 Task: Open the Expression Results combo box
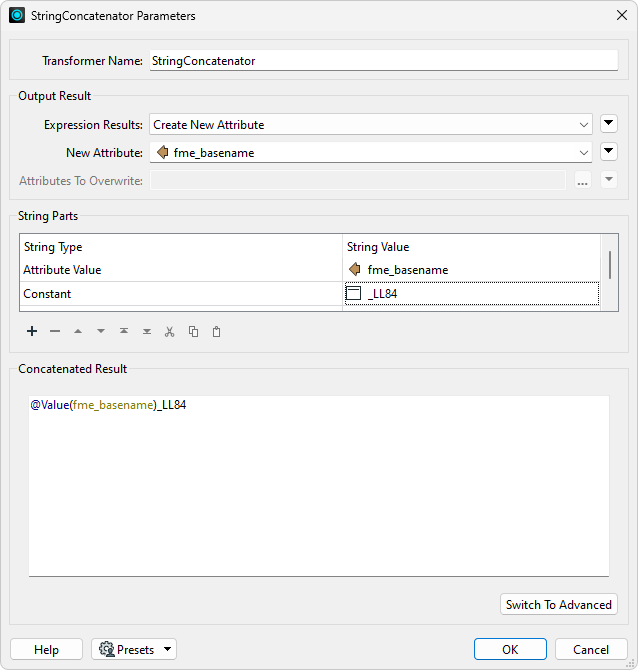tap(370, 124)
